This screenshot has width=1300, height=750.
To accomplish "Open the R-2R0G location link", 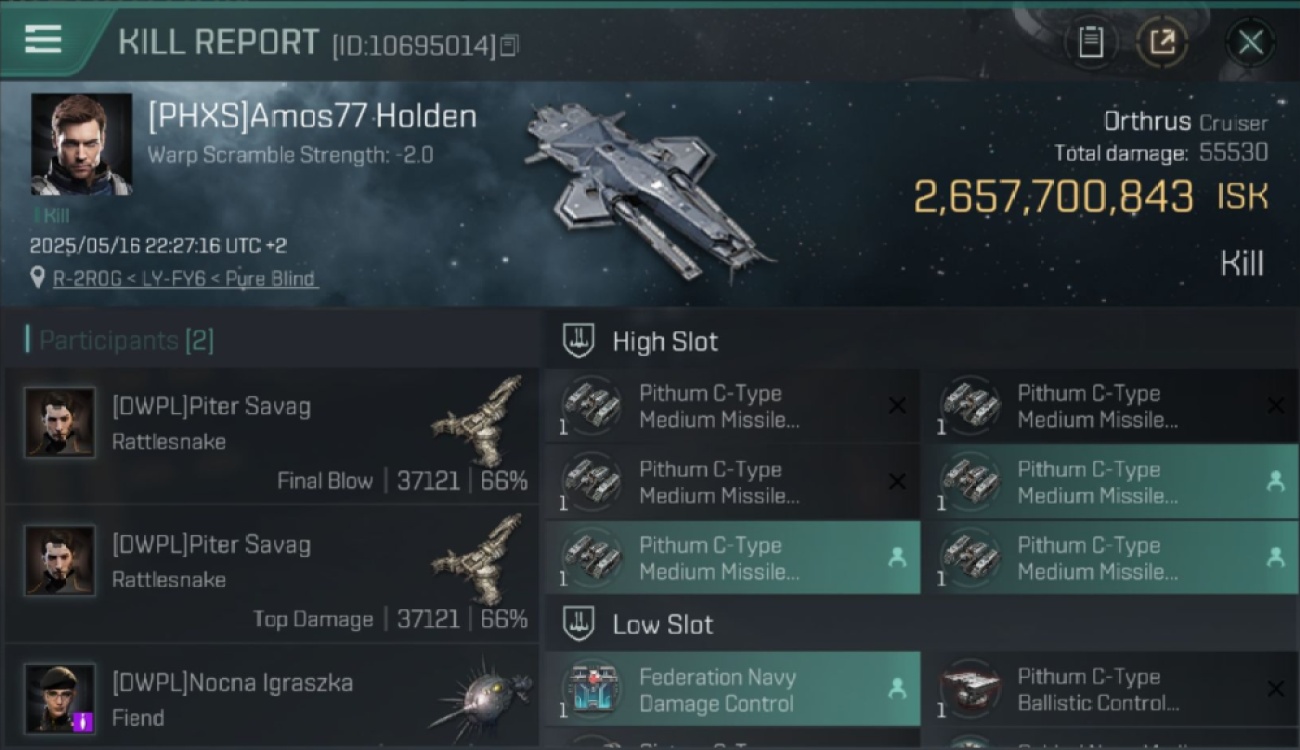I will [184, 278].
